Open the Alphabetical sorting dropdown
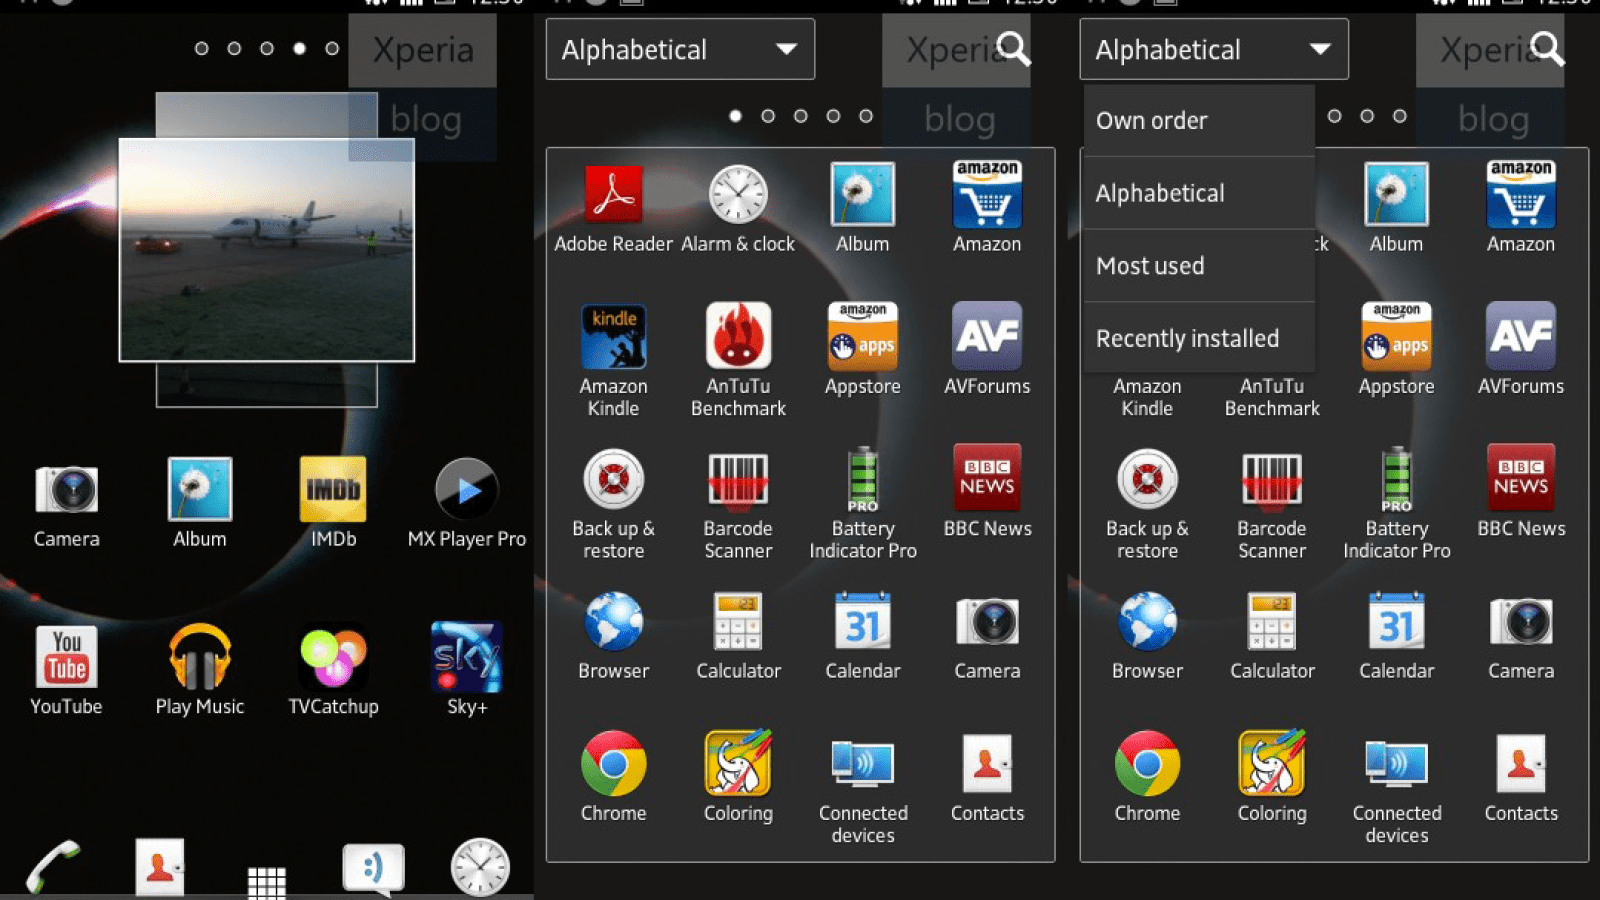The image size is (1600, 900). coord(679,49)
